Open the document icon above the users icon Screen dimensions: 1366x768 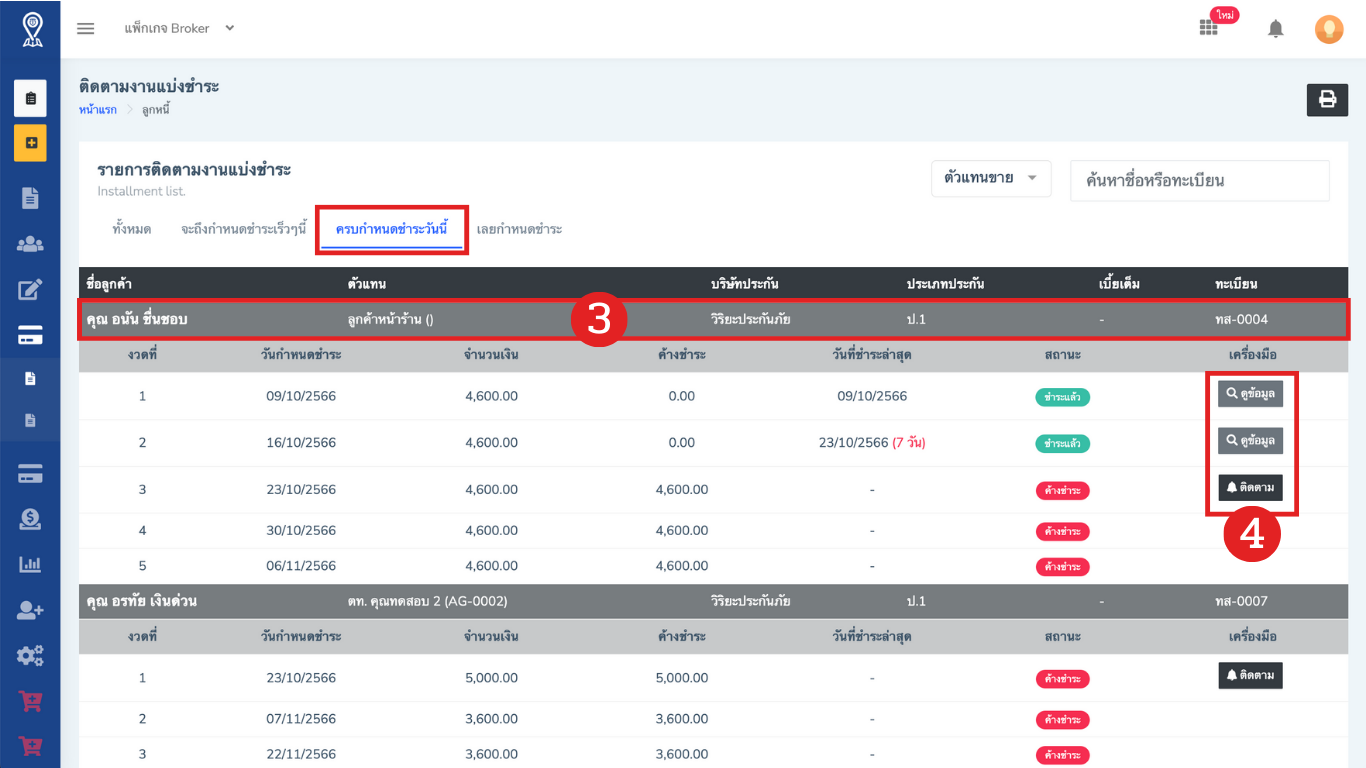pyautogui.click(x=30, y=198)
